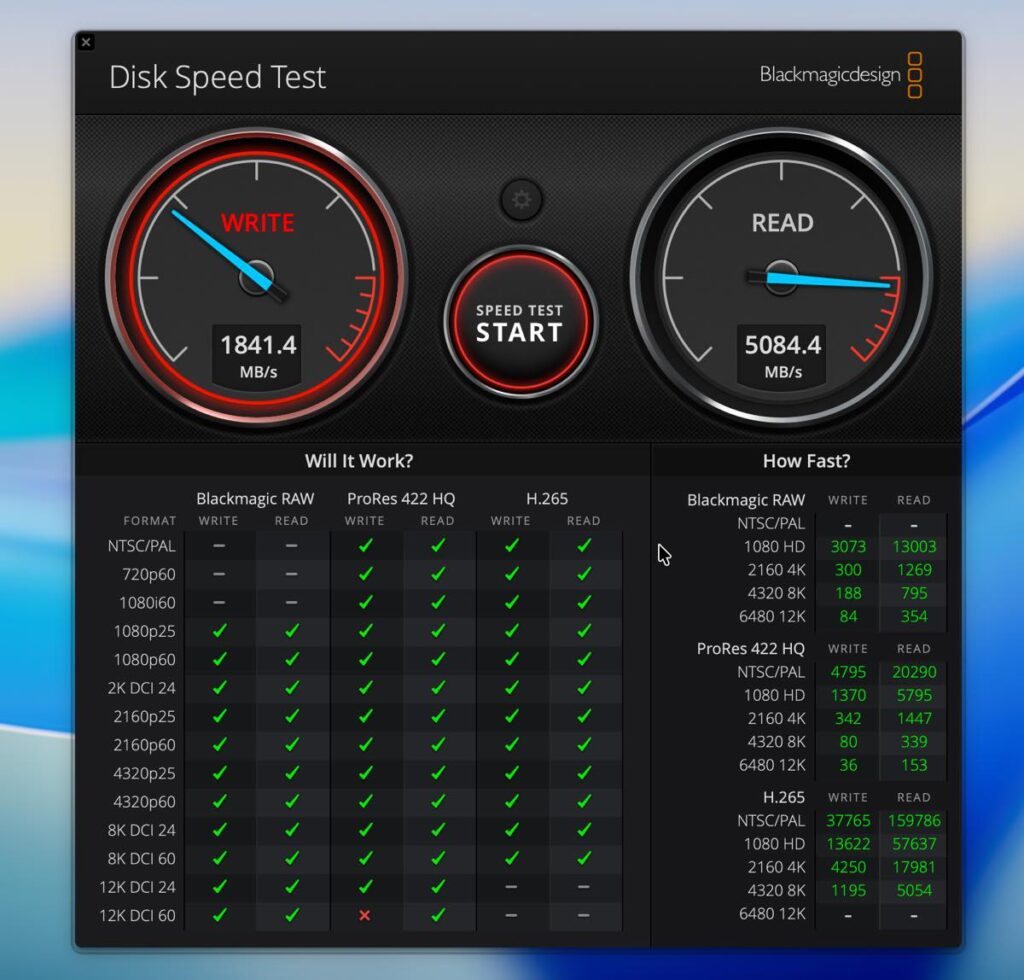The width and height of the screenshot is (1024, 980).
Task: Click the 5084.4 MB/s read speed readout
Action: (x=782, y=355)
